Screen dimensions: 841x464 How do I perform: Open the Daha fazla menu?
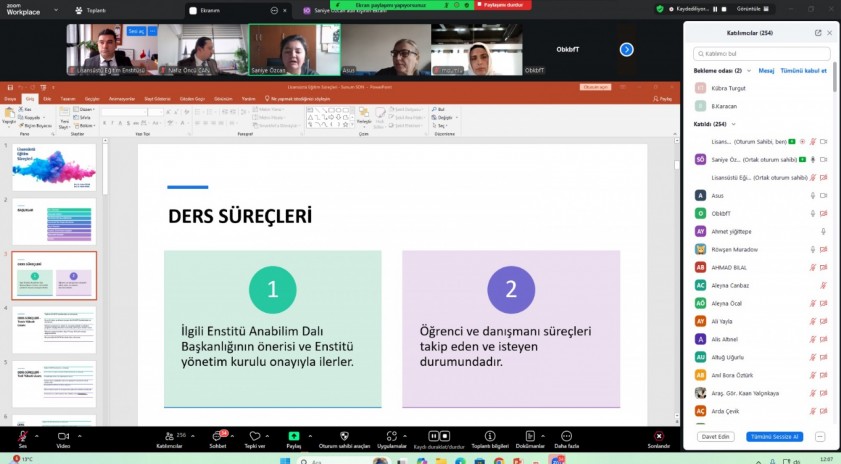click(x=567, y=437)
